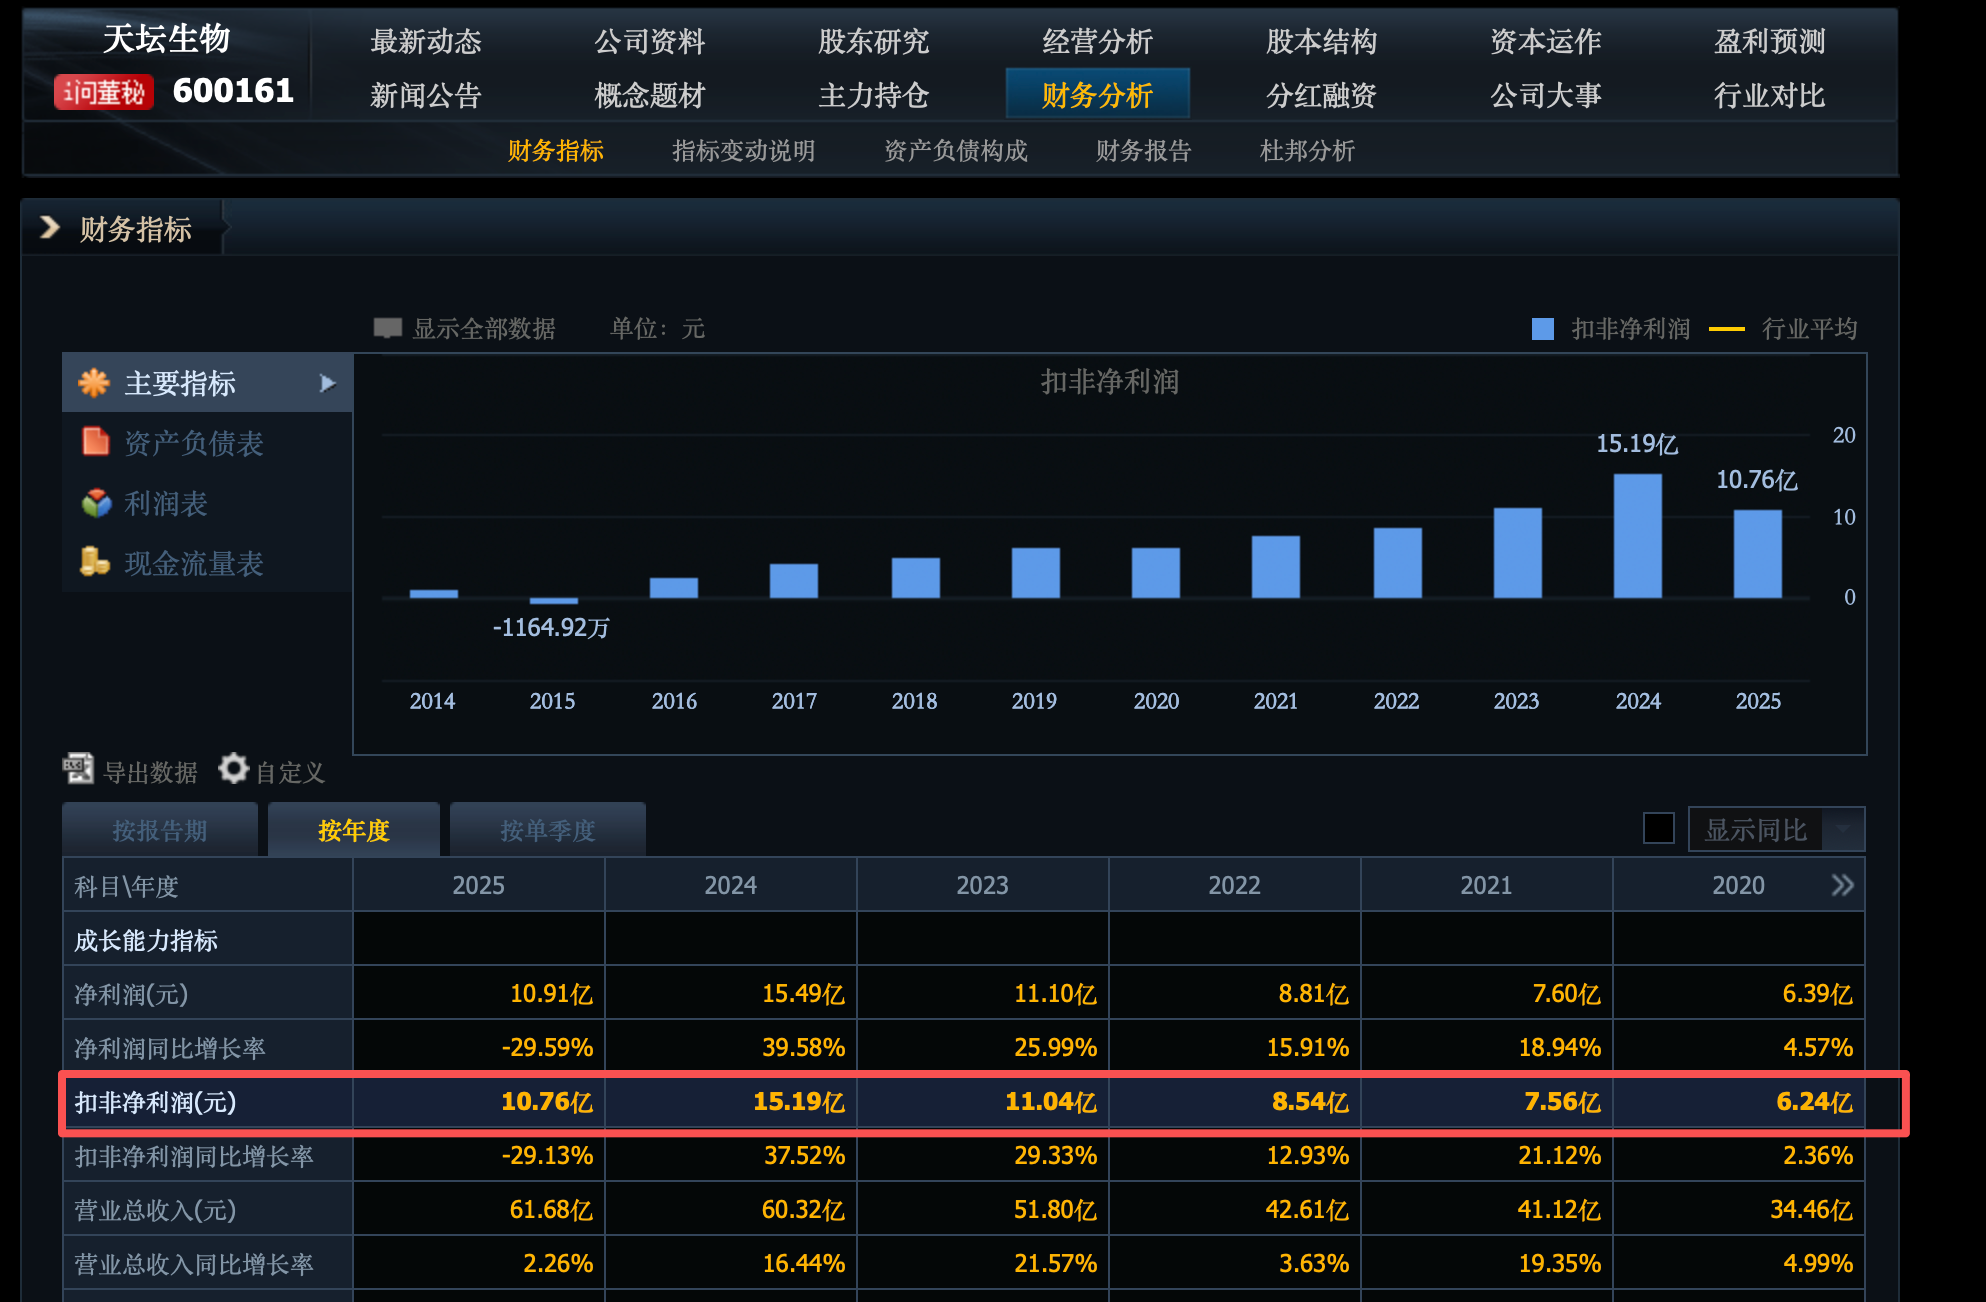Toggle the 显示全部数据 checkbox
Image resolution: width=1986 pixels, height=1302 pixels.
pos(387,328)
